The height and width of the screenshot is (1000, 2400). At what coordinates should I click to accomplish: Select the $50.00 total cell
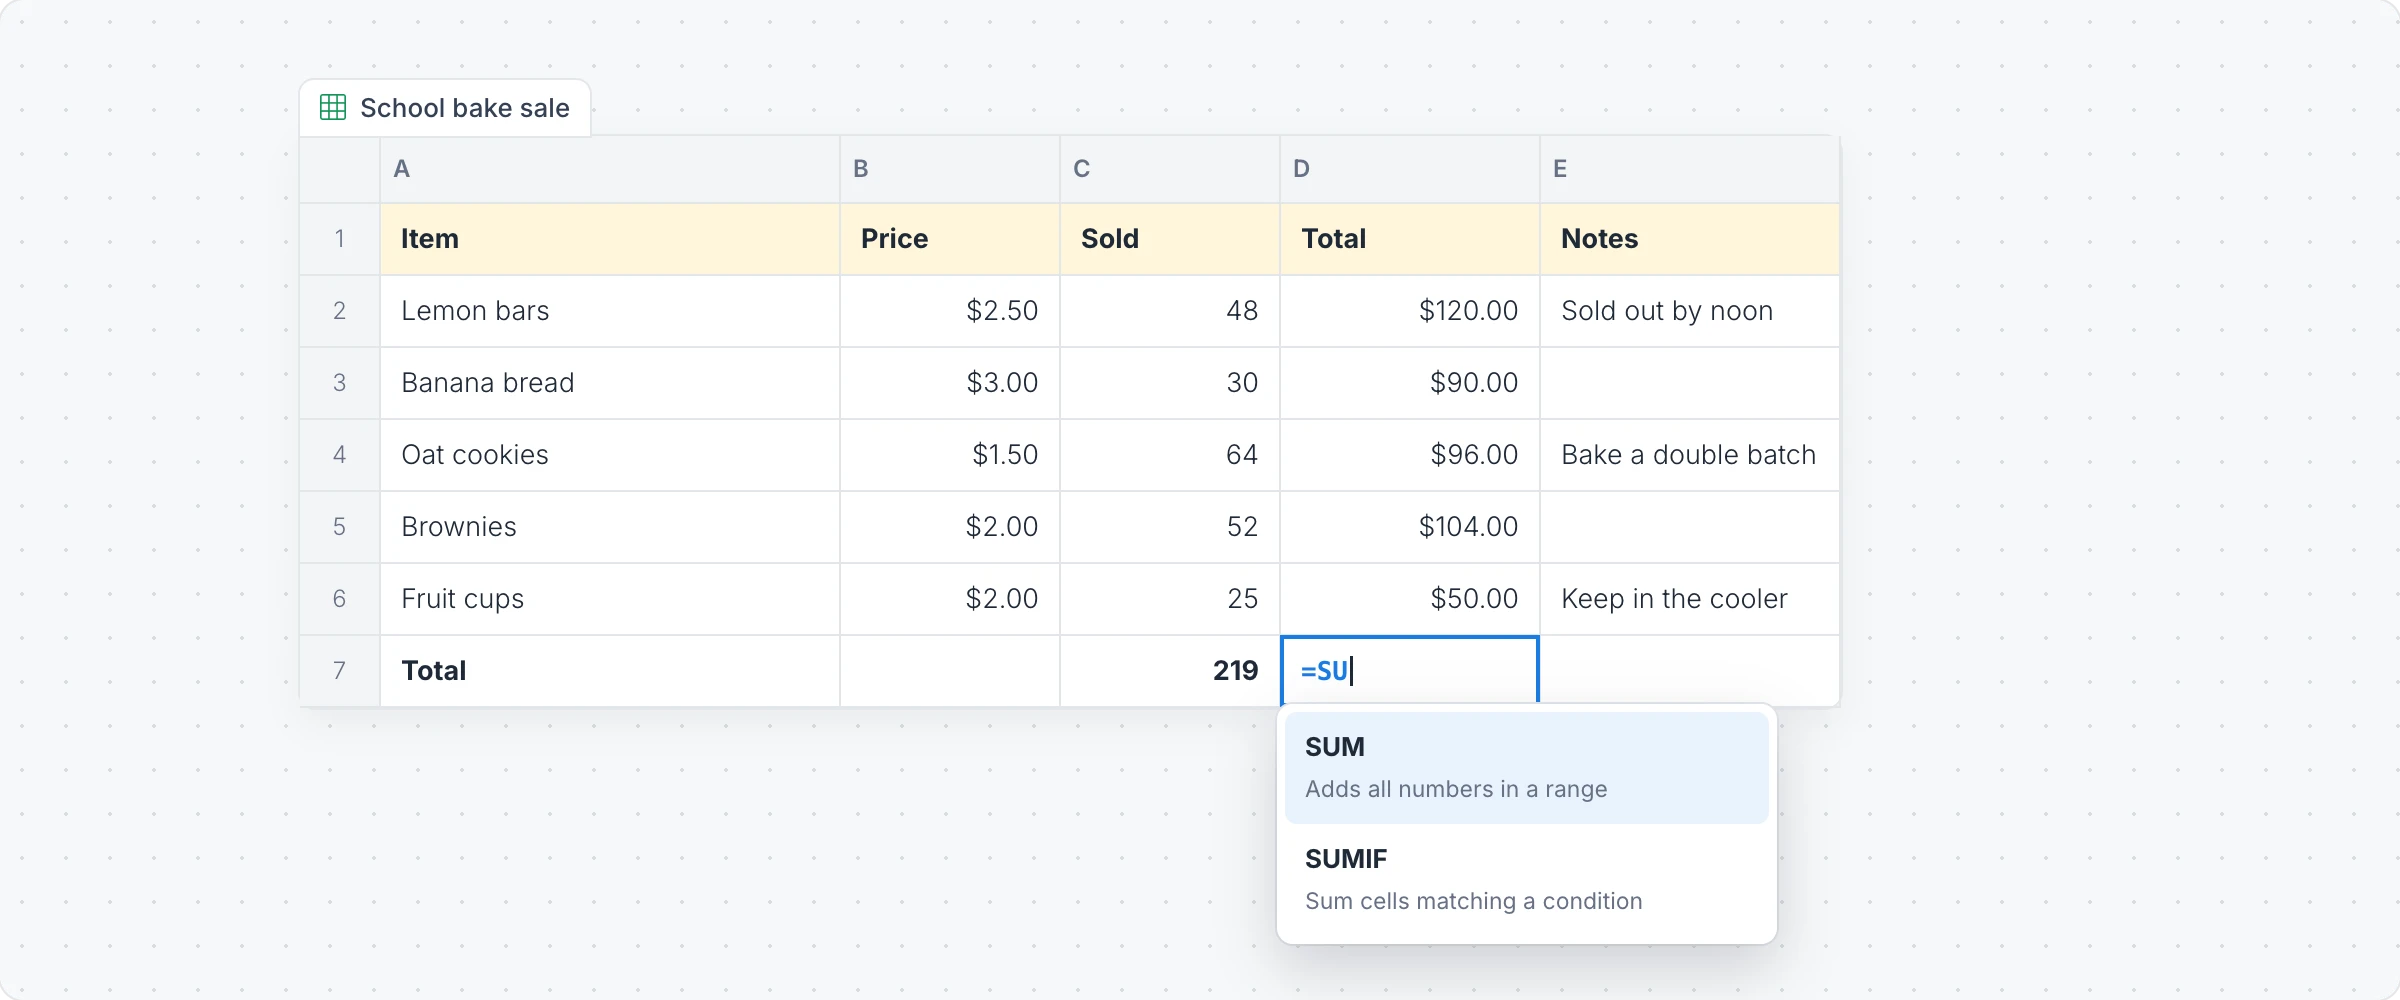click(x=1410, y=599)
